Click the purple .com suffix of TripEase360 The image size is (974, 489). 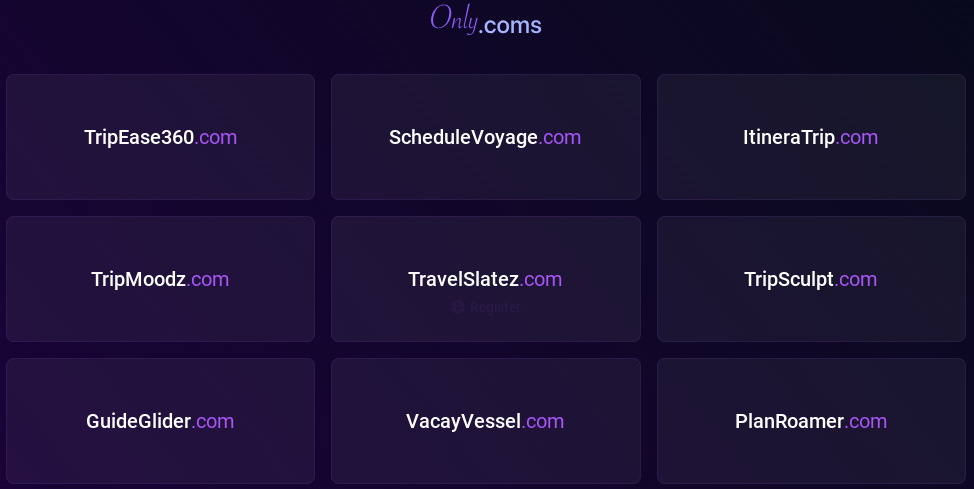(x=216, y=137)
